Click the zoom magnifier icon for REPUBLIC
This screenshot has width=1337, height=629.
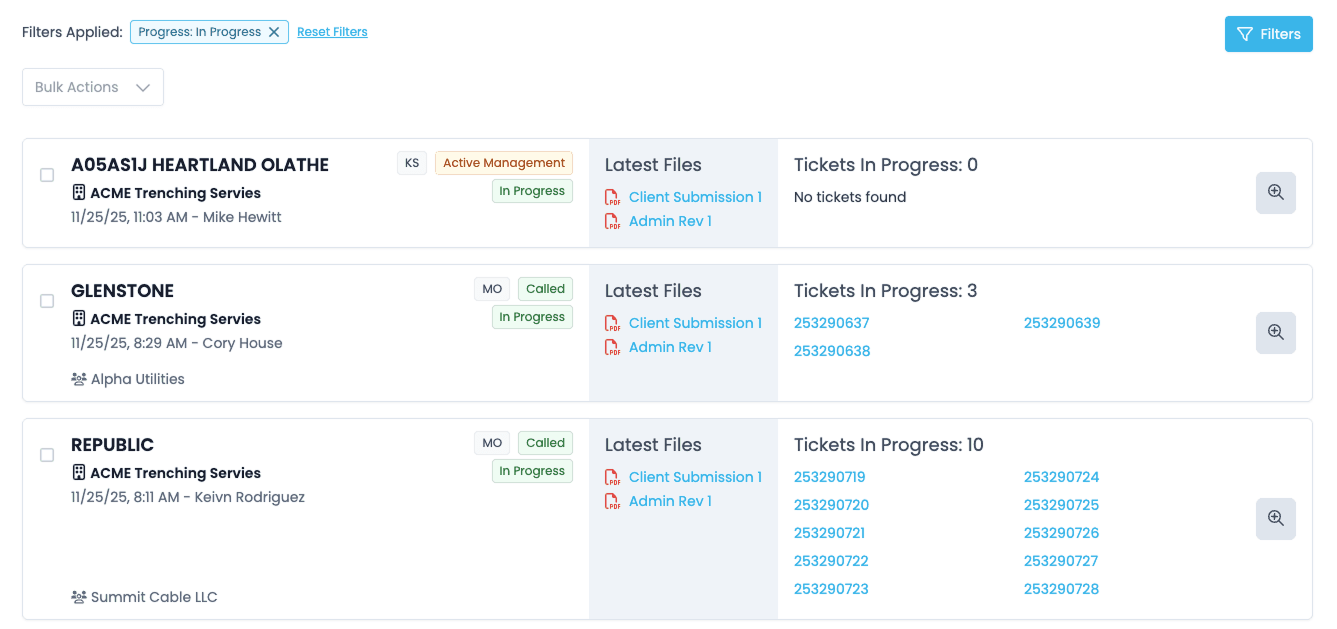point(1275,519)
